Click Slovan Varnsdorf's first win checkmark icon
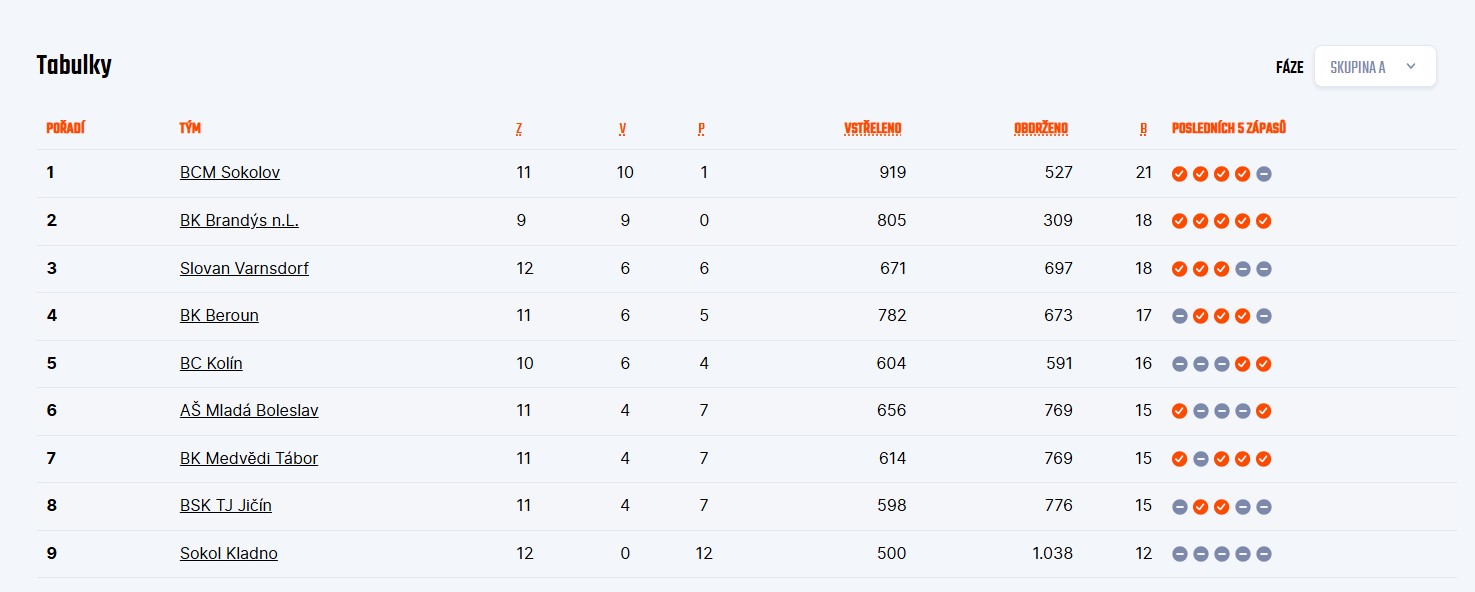Screen dimensions: 1475x592 tap(1180, 269)
